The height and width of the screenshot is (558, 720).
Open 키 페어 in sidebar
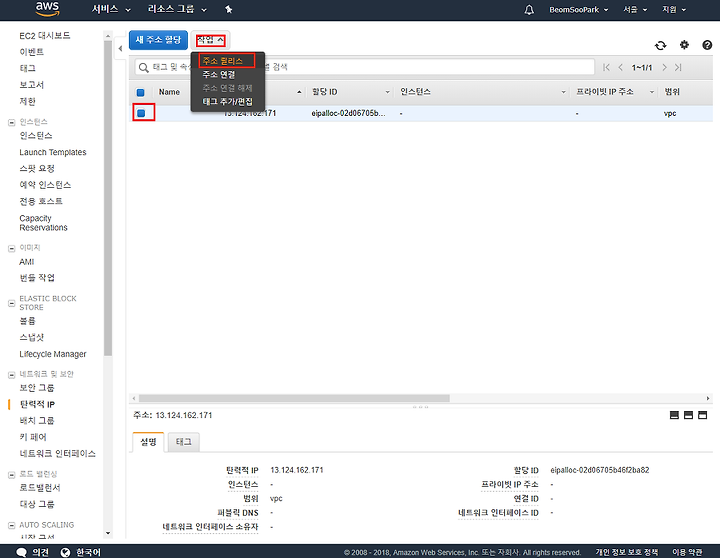click(33, 437)
